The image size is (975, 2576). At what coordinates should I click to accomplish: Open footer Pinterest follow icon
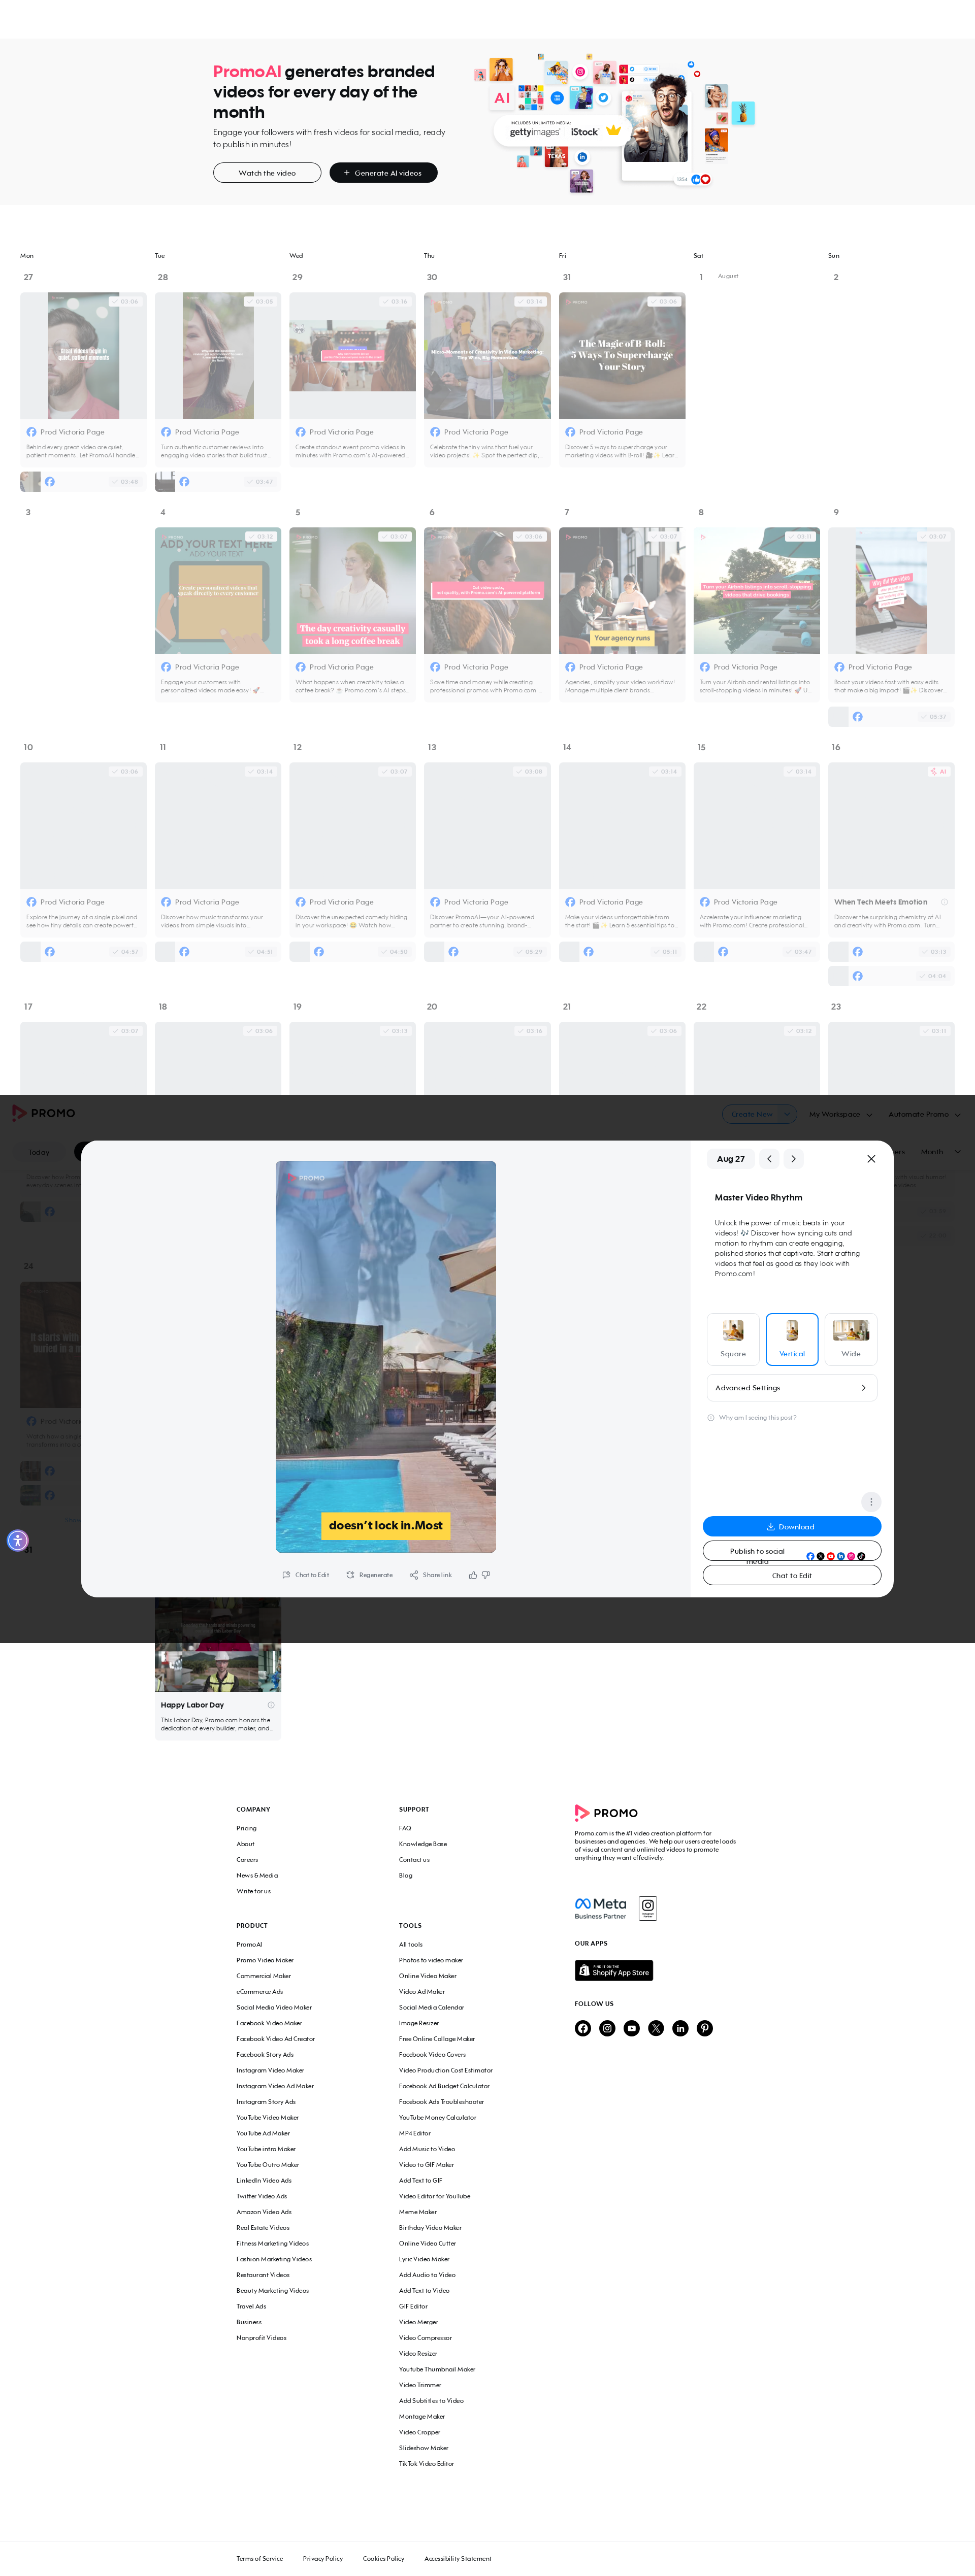(x=705, y=2028)
